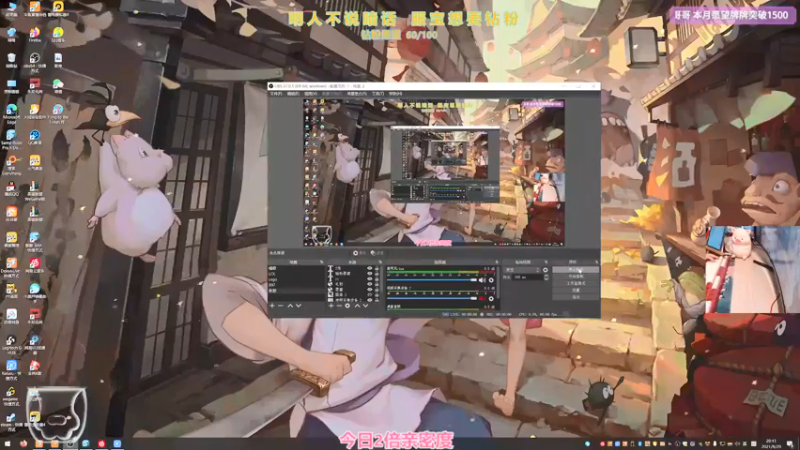The height and width of the screenshot is (450, 800).
Task: Move the selected source up
Action: [357, 306]
